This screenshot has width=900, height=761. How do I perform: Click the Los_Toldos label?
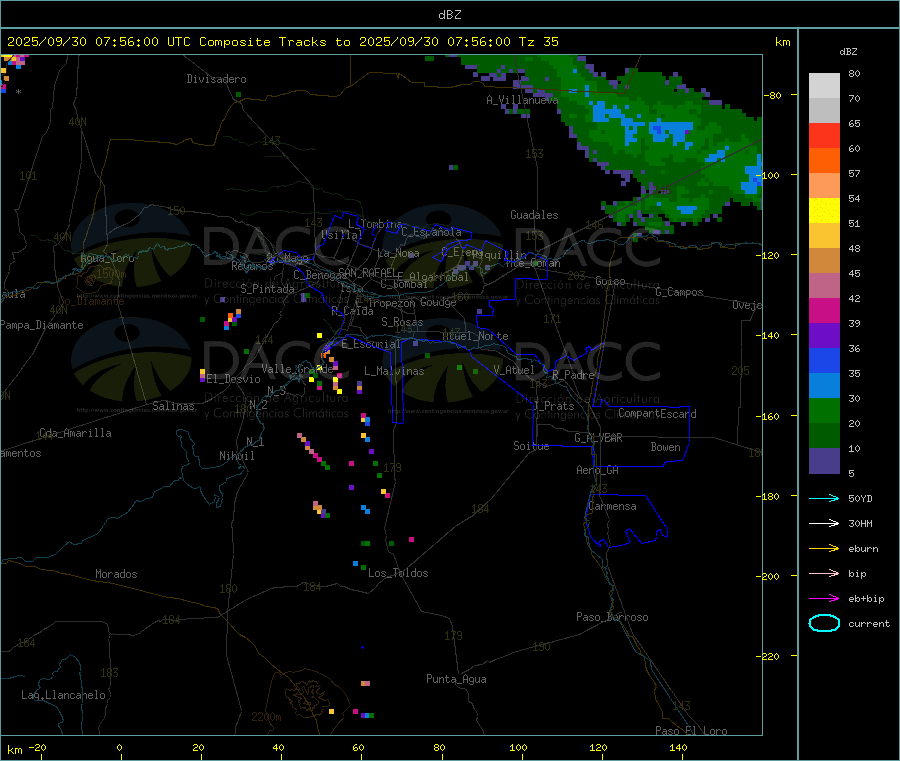tap(398, 573)
